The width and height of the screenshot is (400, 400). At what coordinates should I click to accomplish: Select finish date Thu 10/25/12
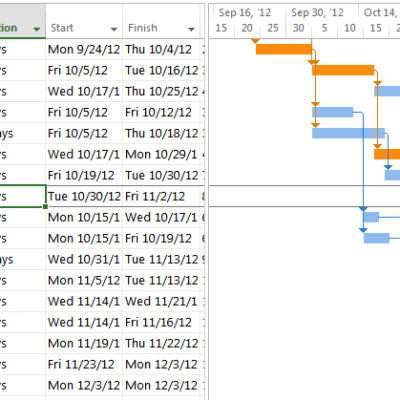(x=162, y=91)
